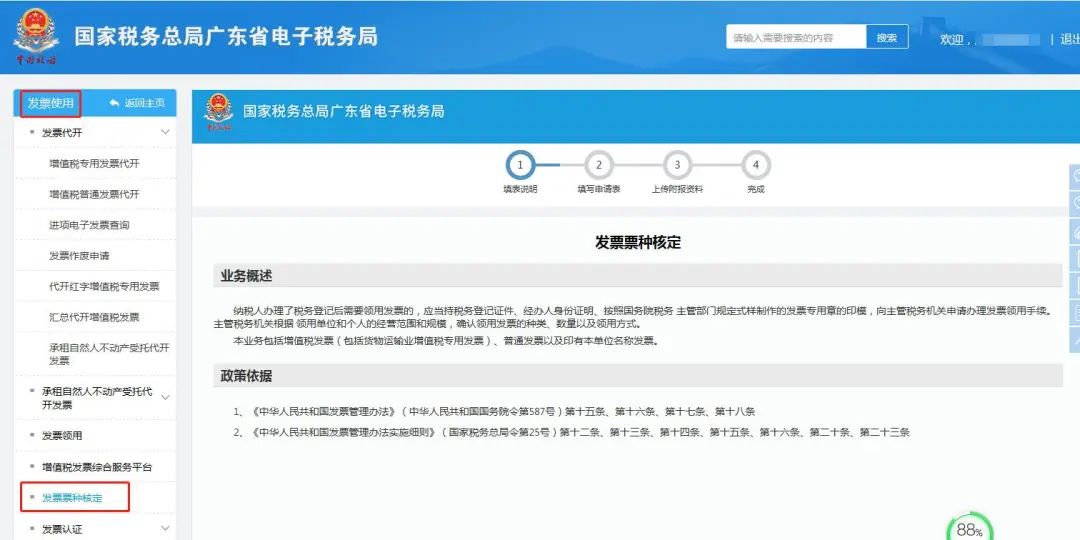Click the 政策依据 section heading
Image resolution: width=1080 pixels, height=540 pixels.
click(246, 376)
